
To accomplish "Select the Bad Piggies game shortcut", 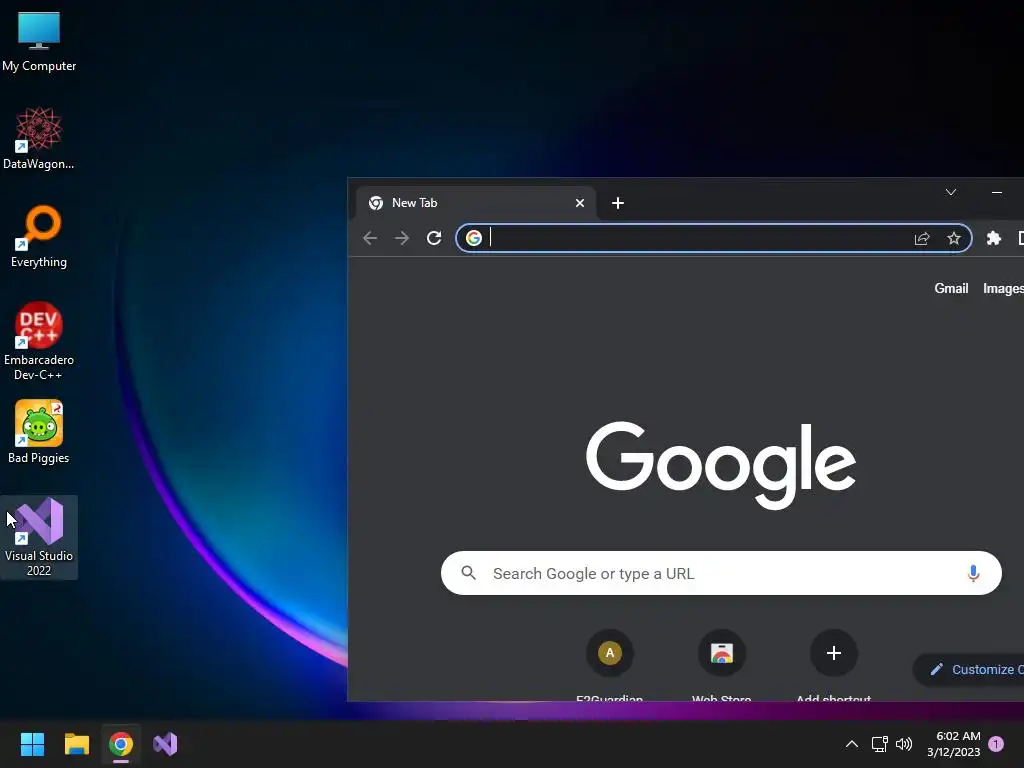I will coord(39,432).
